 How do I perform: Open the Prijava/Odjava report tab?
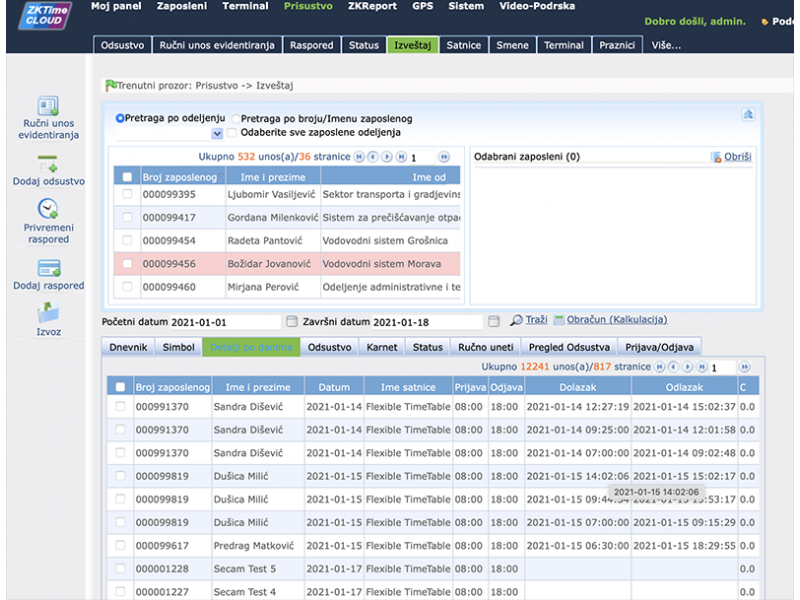click(659, 347)
